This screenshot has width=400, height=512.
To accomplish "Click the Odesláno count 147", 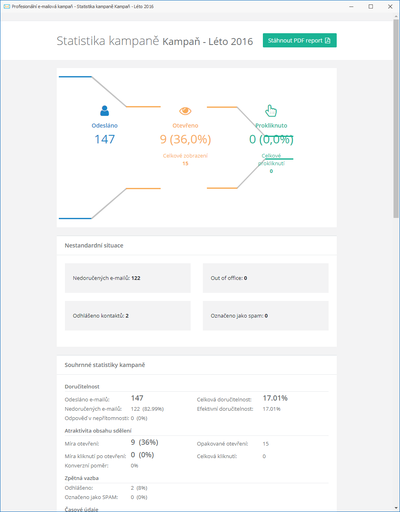I will click(105, 139).
